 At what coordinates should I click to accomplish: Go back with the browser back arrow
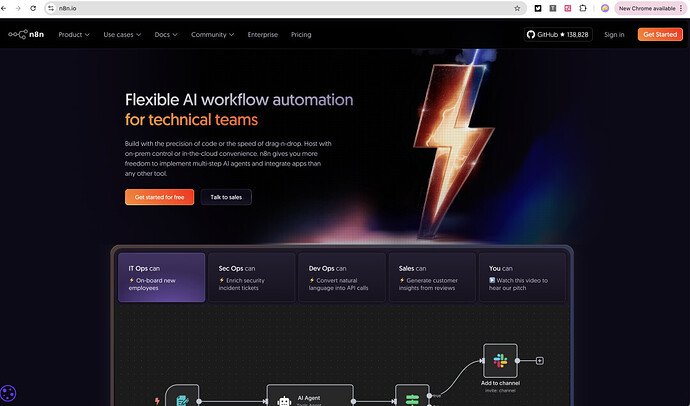pos(9,7)
